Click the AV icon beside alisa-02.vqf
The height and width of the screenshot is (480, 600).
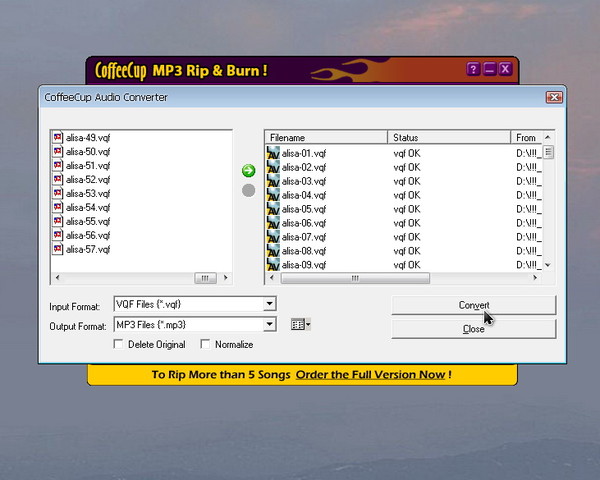[x=273, y=167]
